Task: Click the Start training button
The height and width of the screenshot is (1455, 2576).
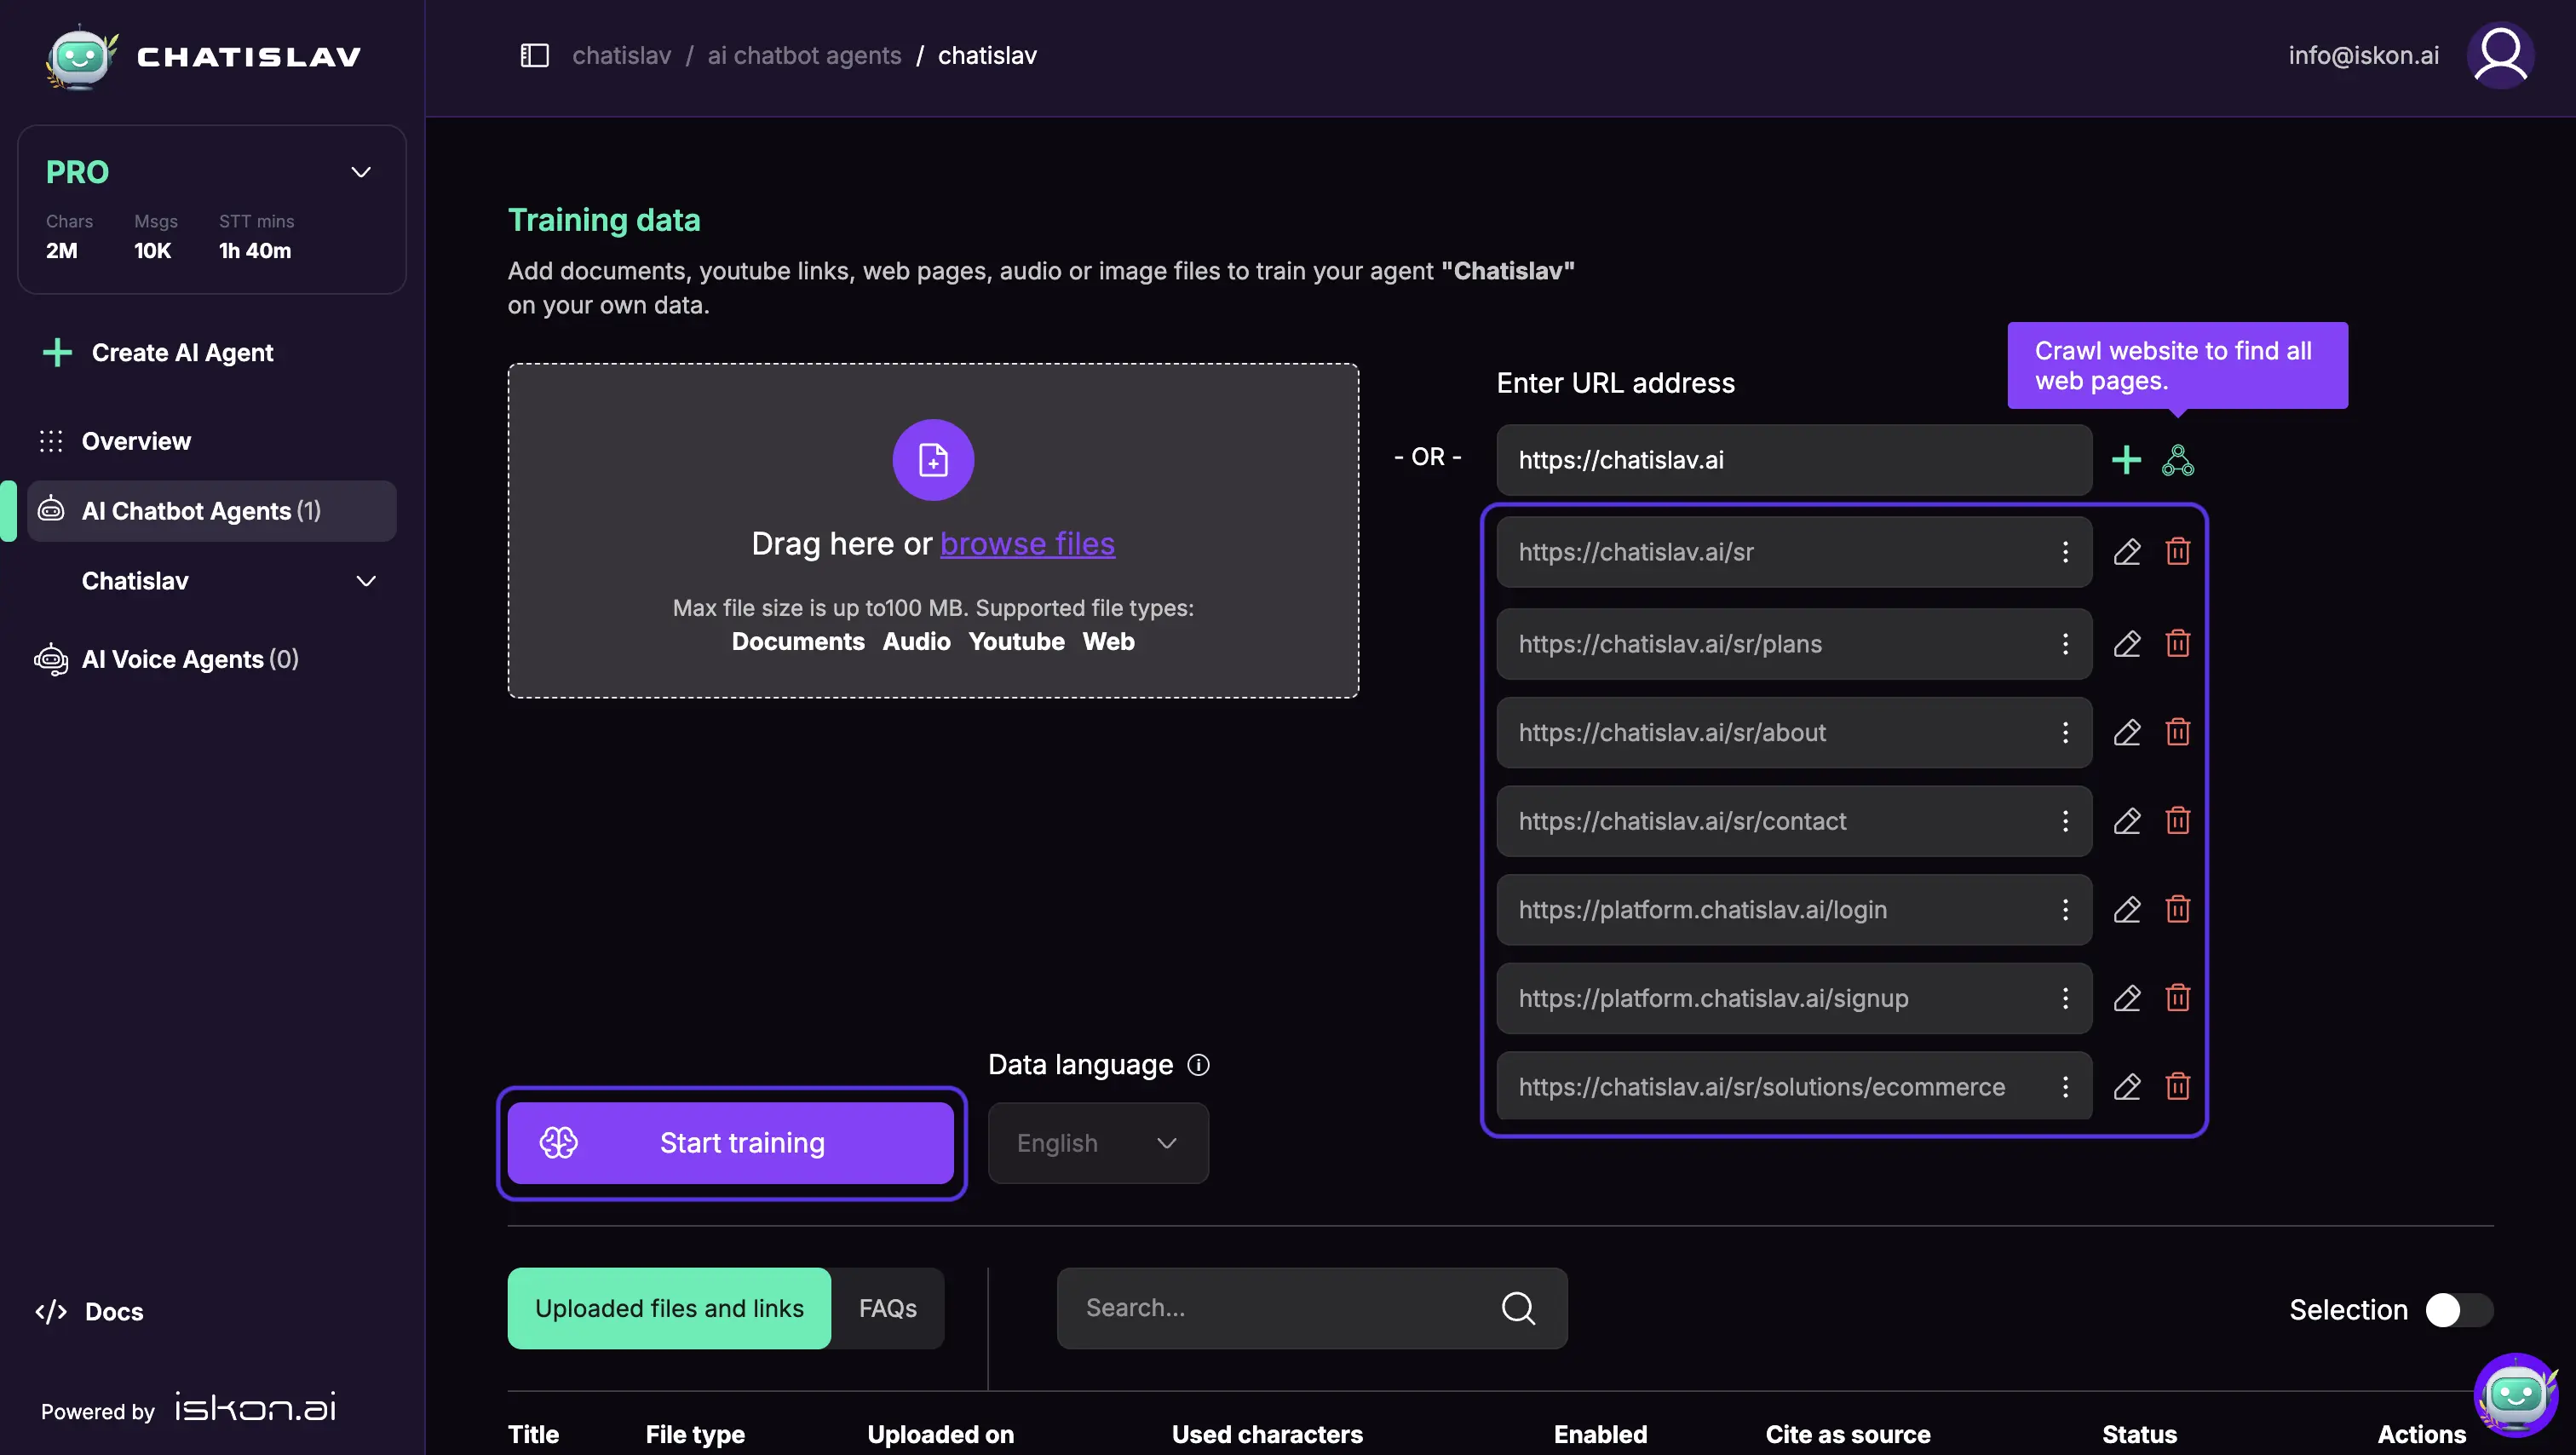Action: point(731,1143)
